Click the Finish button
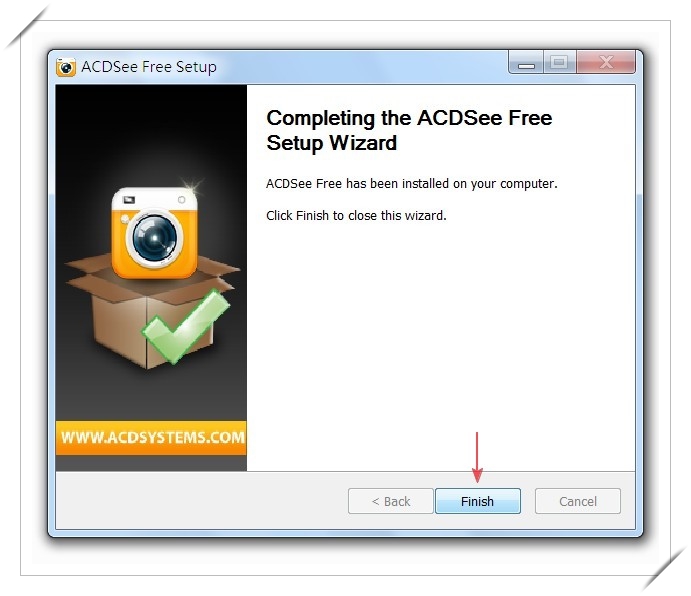Viewport: 691px width, 596px height. point(478,501)
